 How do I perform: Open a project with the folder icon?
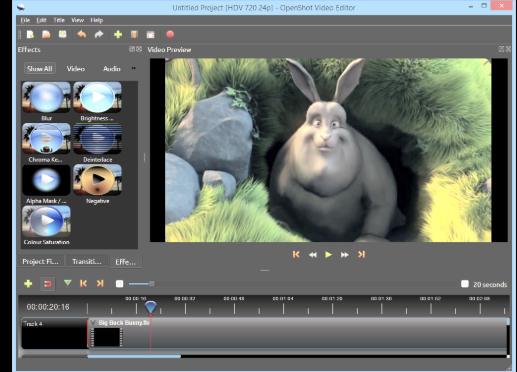click(46, 34)
